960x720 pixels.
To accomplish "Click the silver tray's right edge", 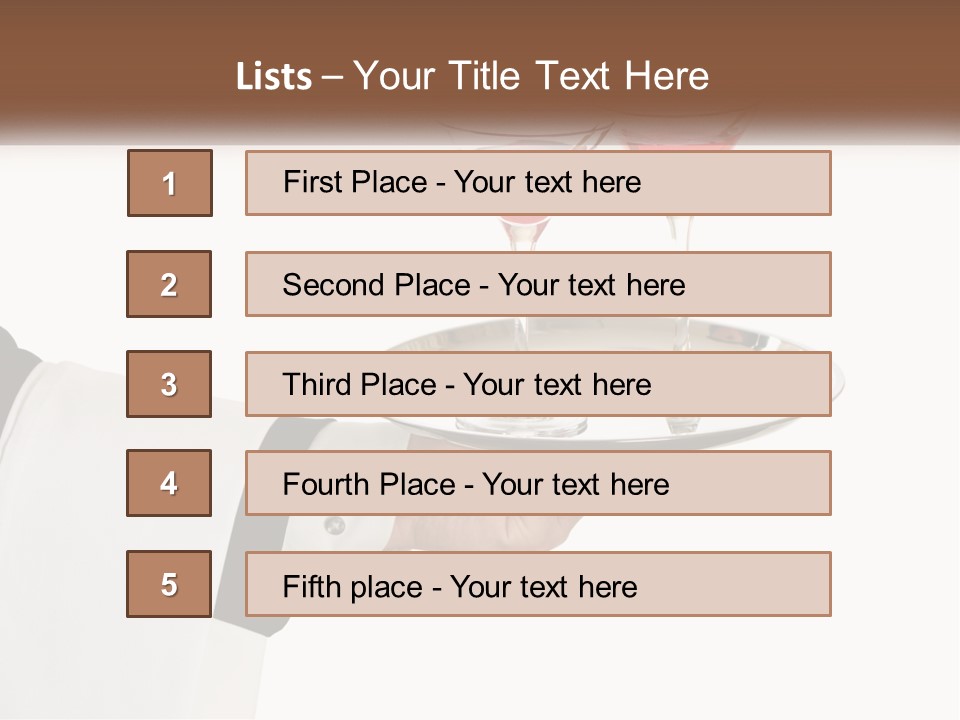I will point(838,383).
